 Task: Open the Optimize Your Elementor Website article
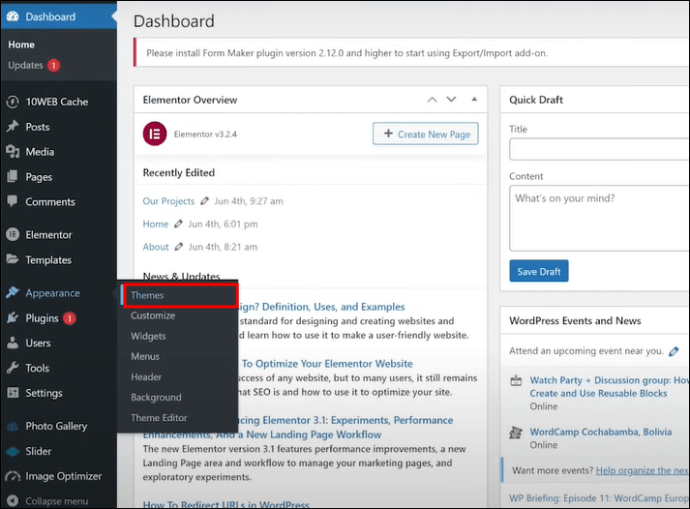(x=327, y=363)
